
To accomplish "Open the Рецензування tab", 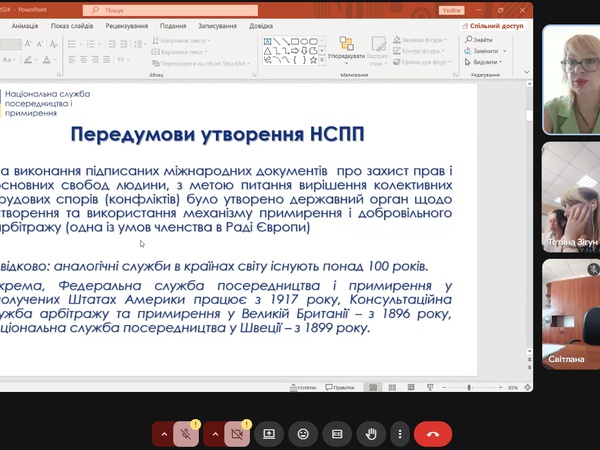I will pyautogui.click(x=127, y=26).
